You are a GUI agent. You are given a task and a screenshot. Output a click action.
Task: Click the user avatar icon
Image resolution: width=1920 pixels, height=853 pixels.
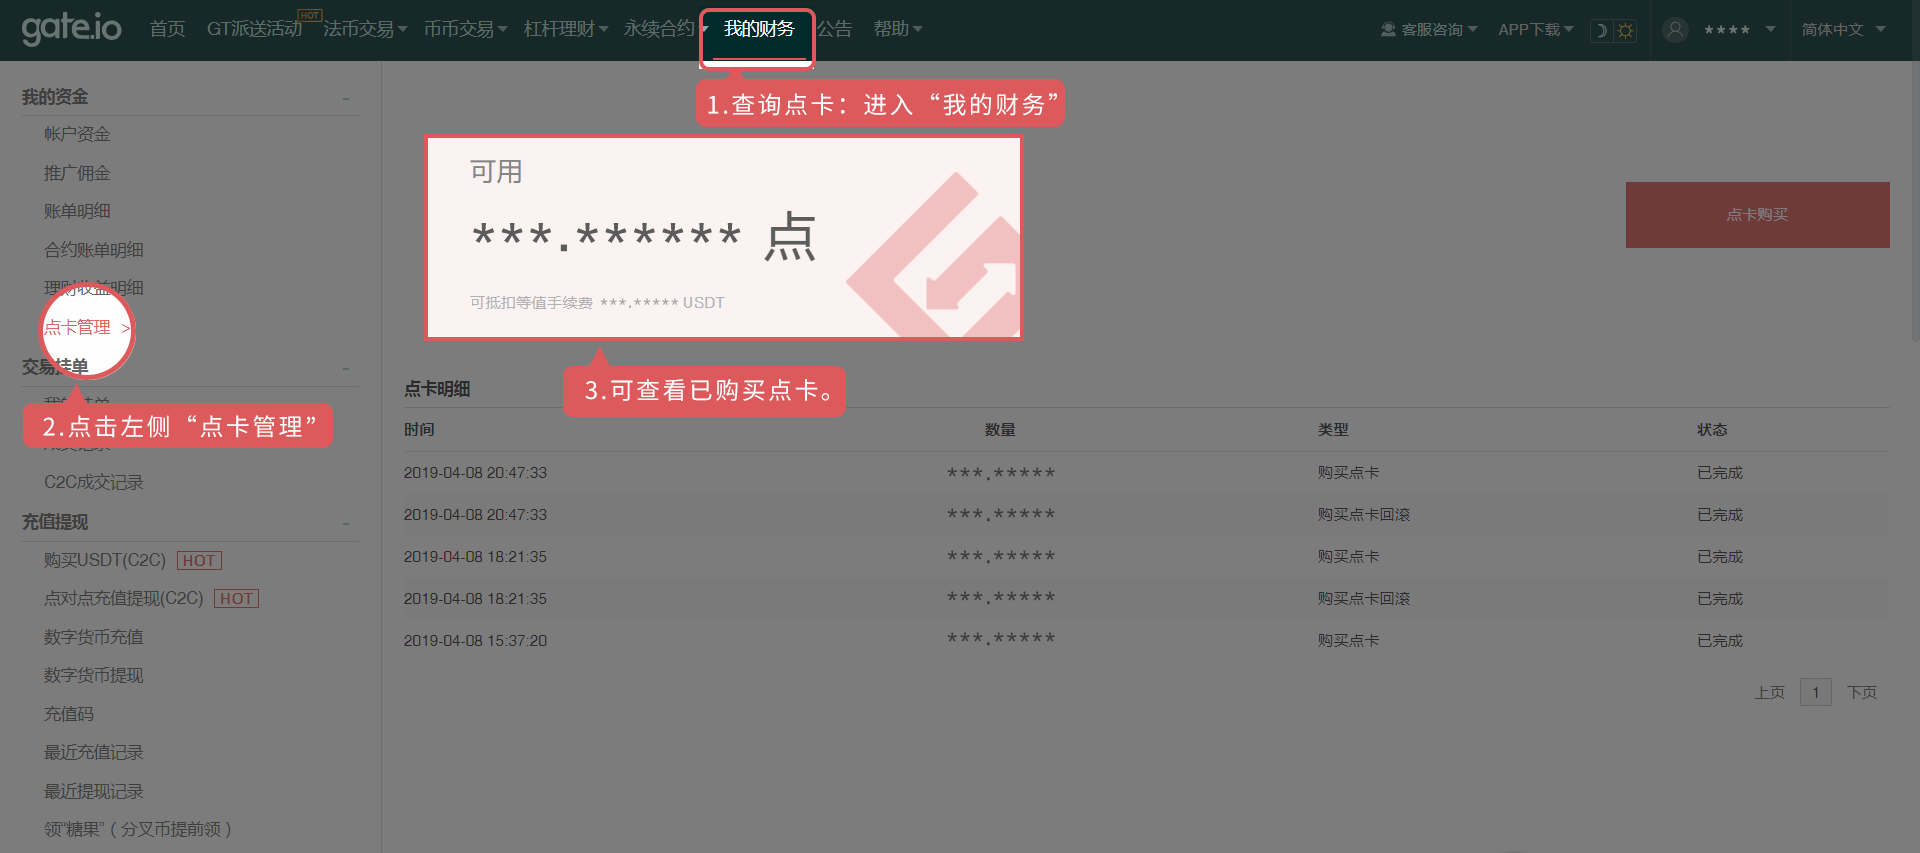[1675, 30]
